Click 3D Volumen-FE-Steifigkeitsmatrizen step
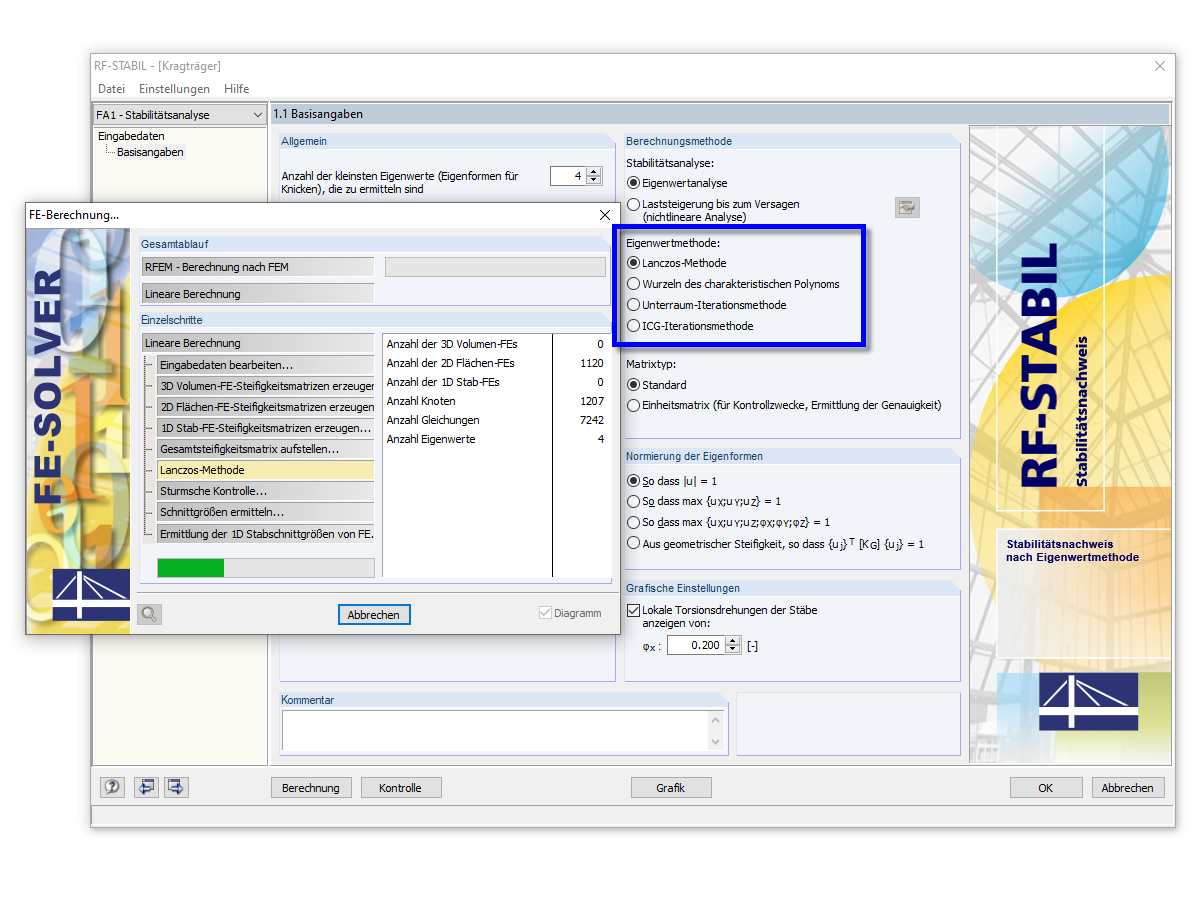The width and height of the screenshot is (1200, 900). coord(266,386)
